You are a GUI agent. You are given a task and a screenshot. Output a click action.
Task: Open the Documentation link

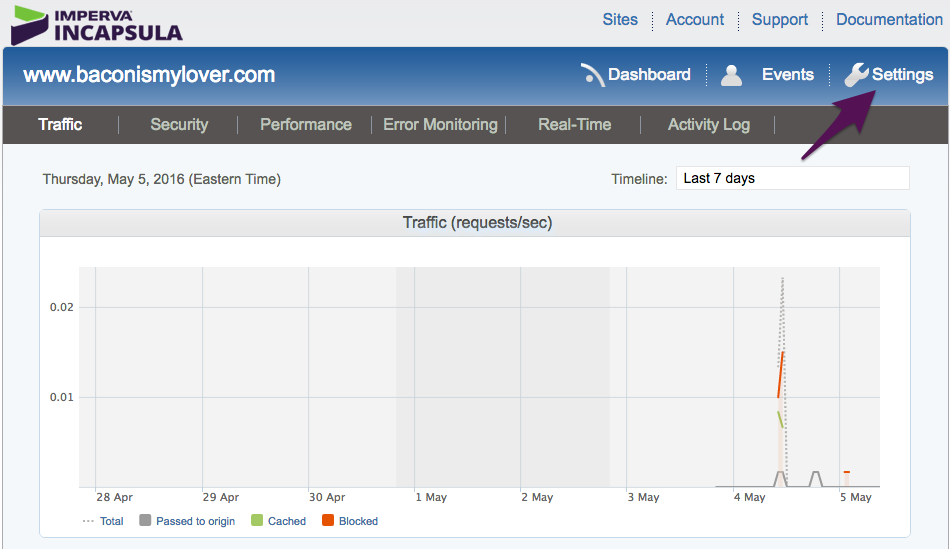(x=889, y=20)
